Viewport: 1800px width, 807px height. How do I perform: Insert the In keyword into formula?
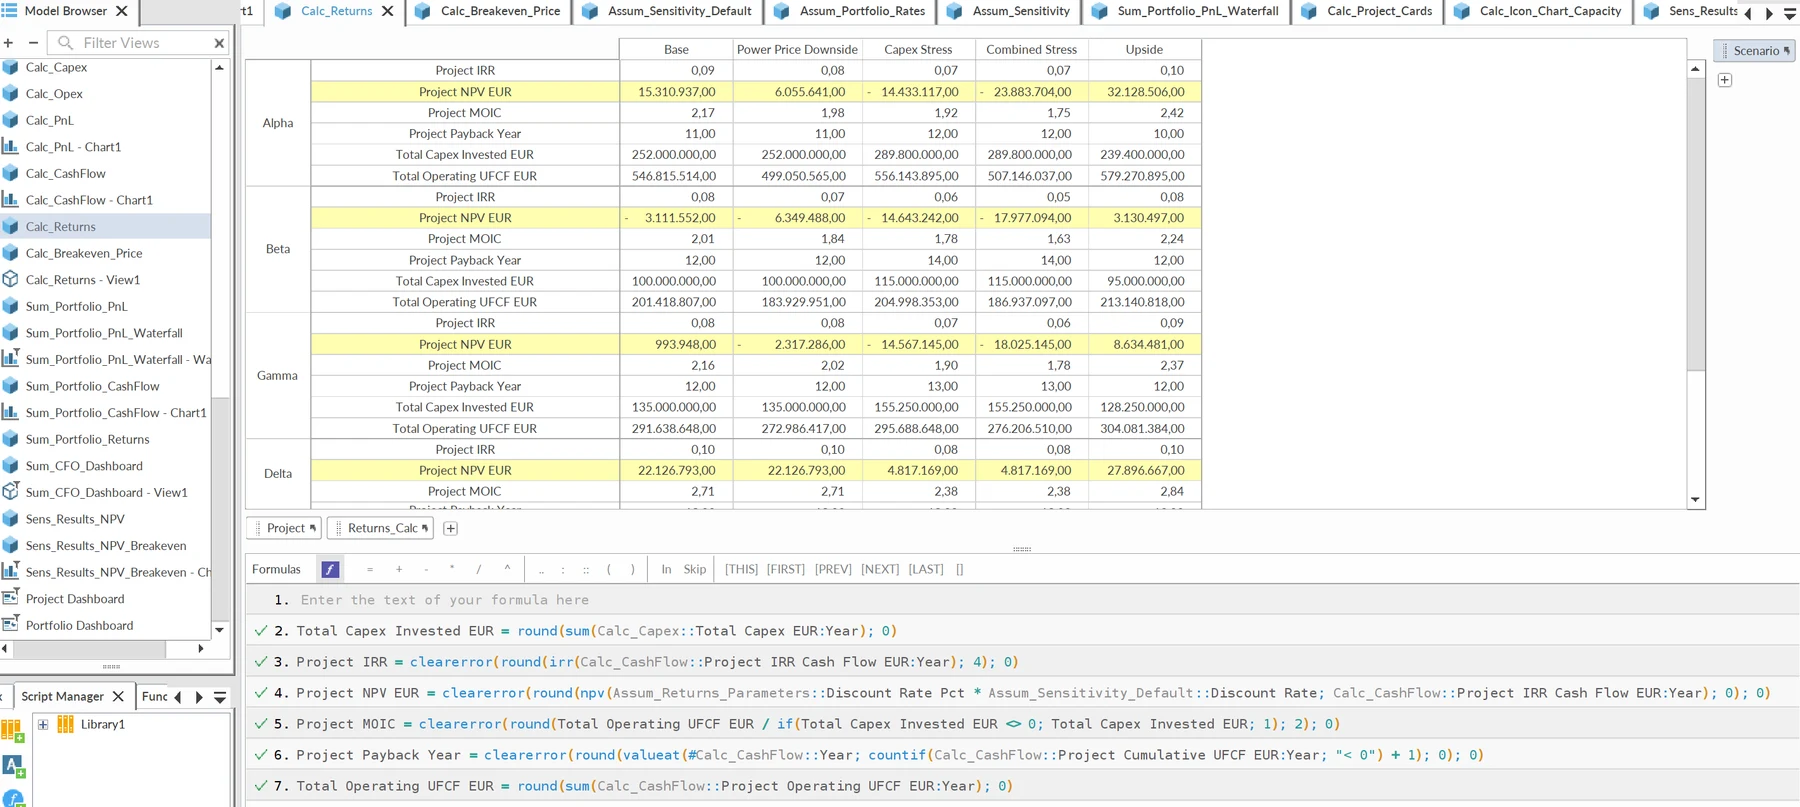[666, 569]
